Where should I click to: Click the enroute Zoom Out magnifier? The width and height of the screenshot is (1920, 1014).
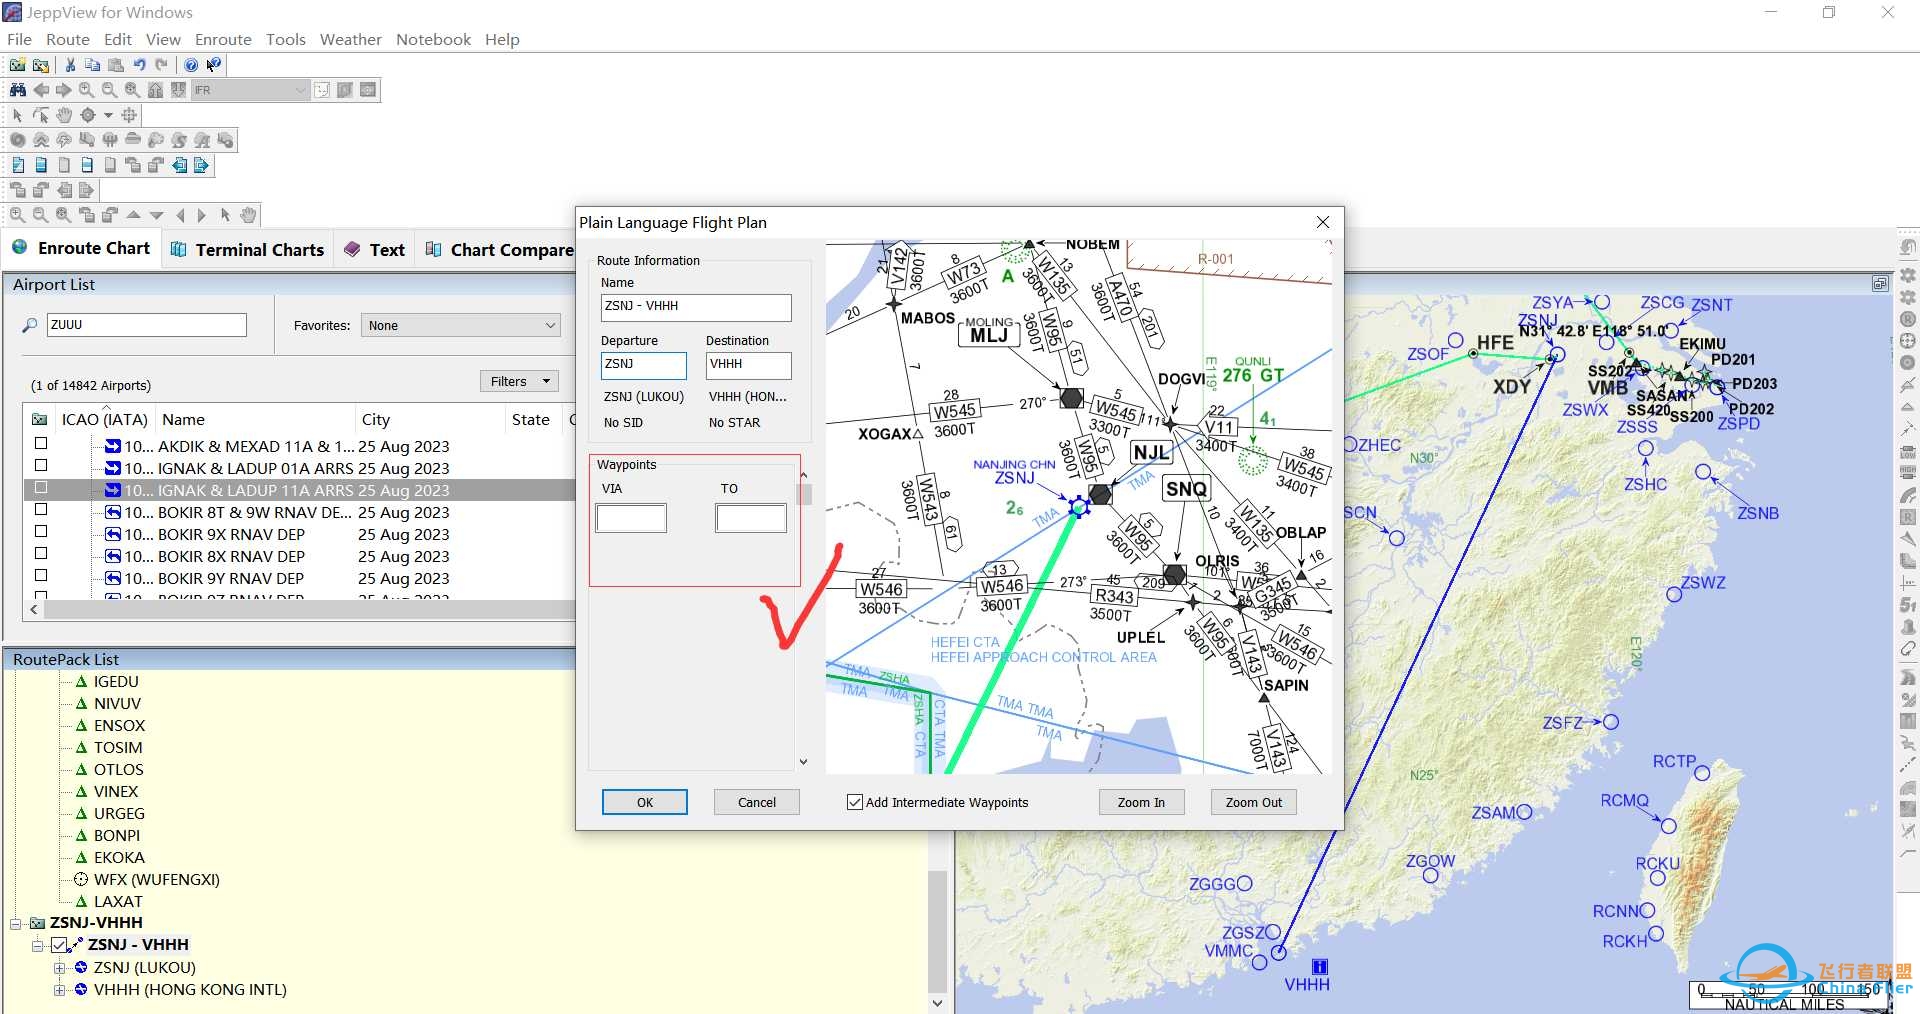click(x=109, y=90)
